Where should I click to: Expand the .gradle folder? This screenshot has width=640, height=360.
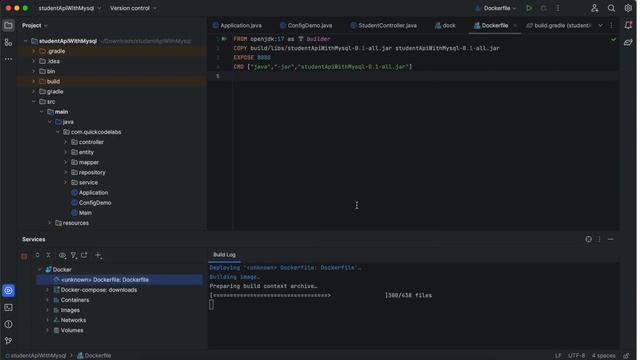[x=34, y=51]
